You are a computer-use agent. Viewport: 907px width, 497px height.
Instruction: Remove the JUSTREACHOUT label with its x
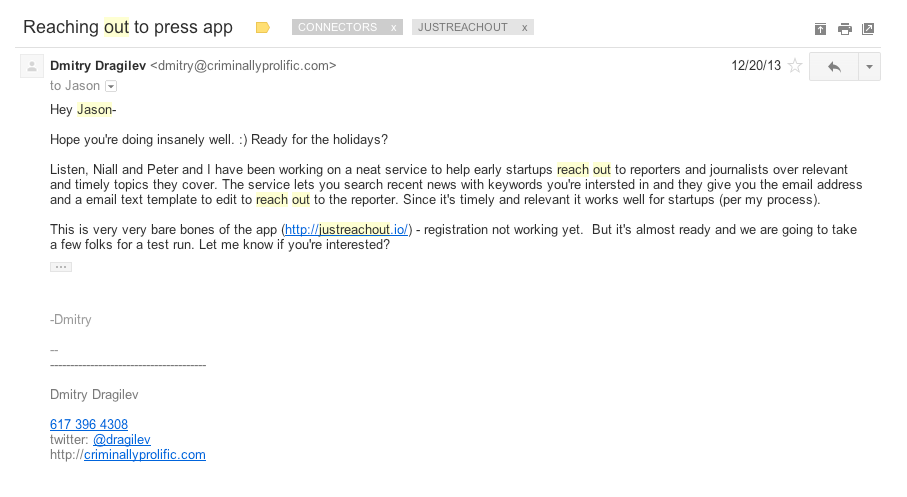click(x=524, y=28)
